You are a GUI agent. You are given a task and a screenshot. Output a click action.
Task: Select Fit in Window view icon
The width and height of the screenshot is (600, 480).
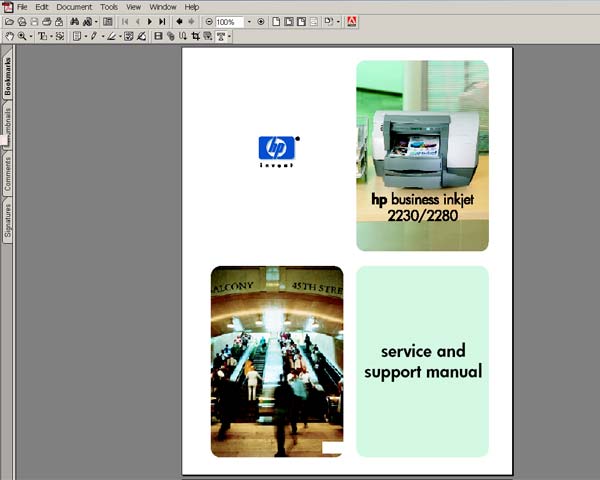(x=289, y=22)
